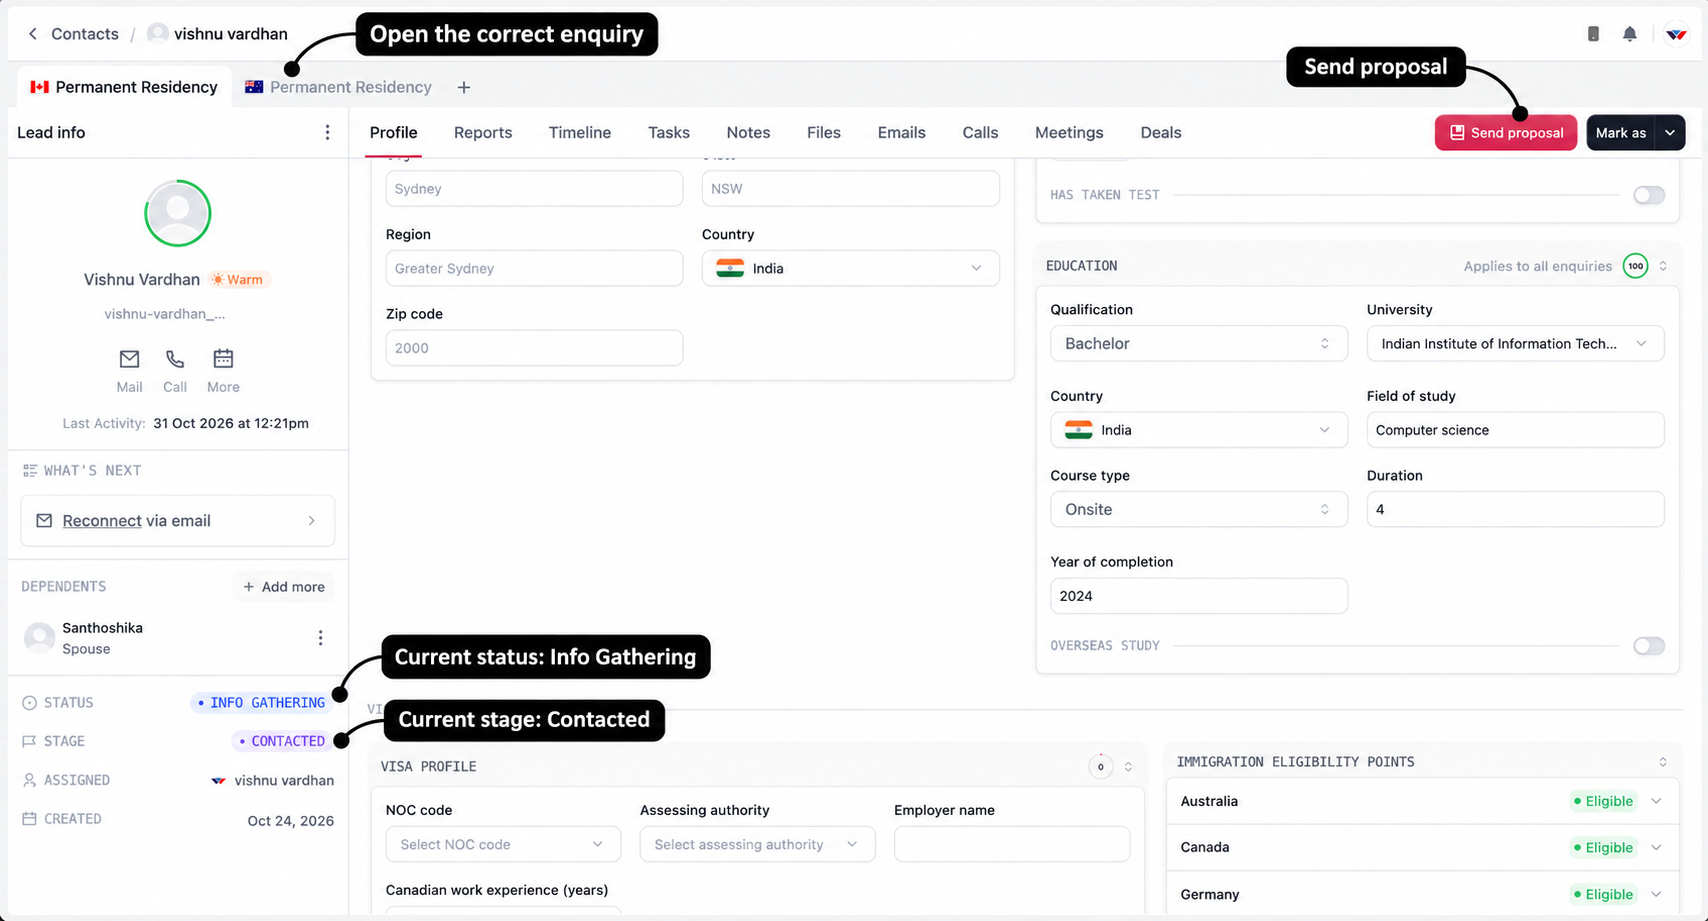Enable the Overseas Study toggle
Image resolution: width=1708 pixels, height=921 pixels.
tap(1649, 646)
